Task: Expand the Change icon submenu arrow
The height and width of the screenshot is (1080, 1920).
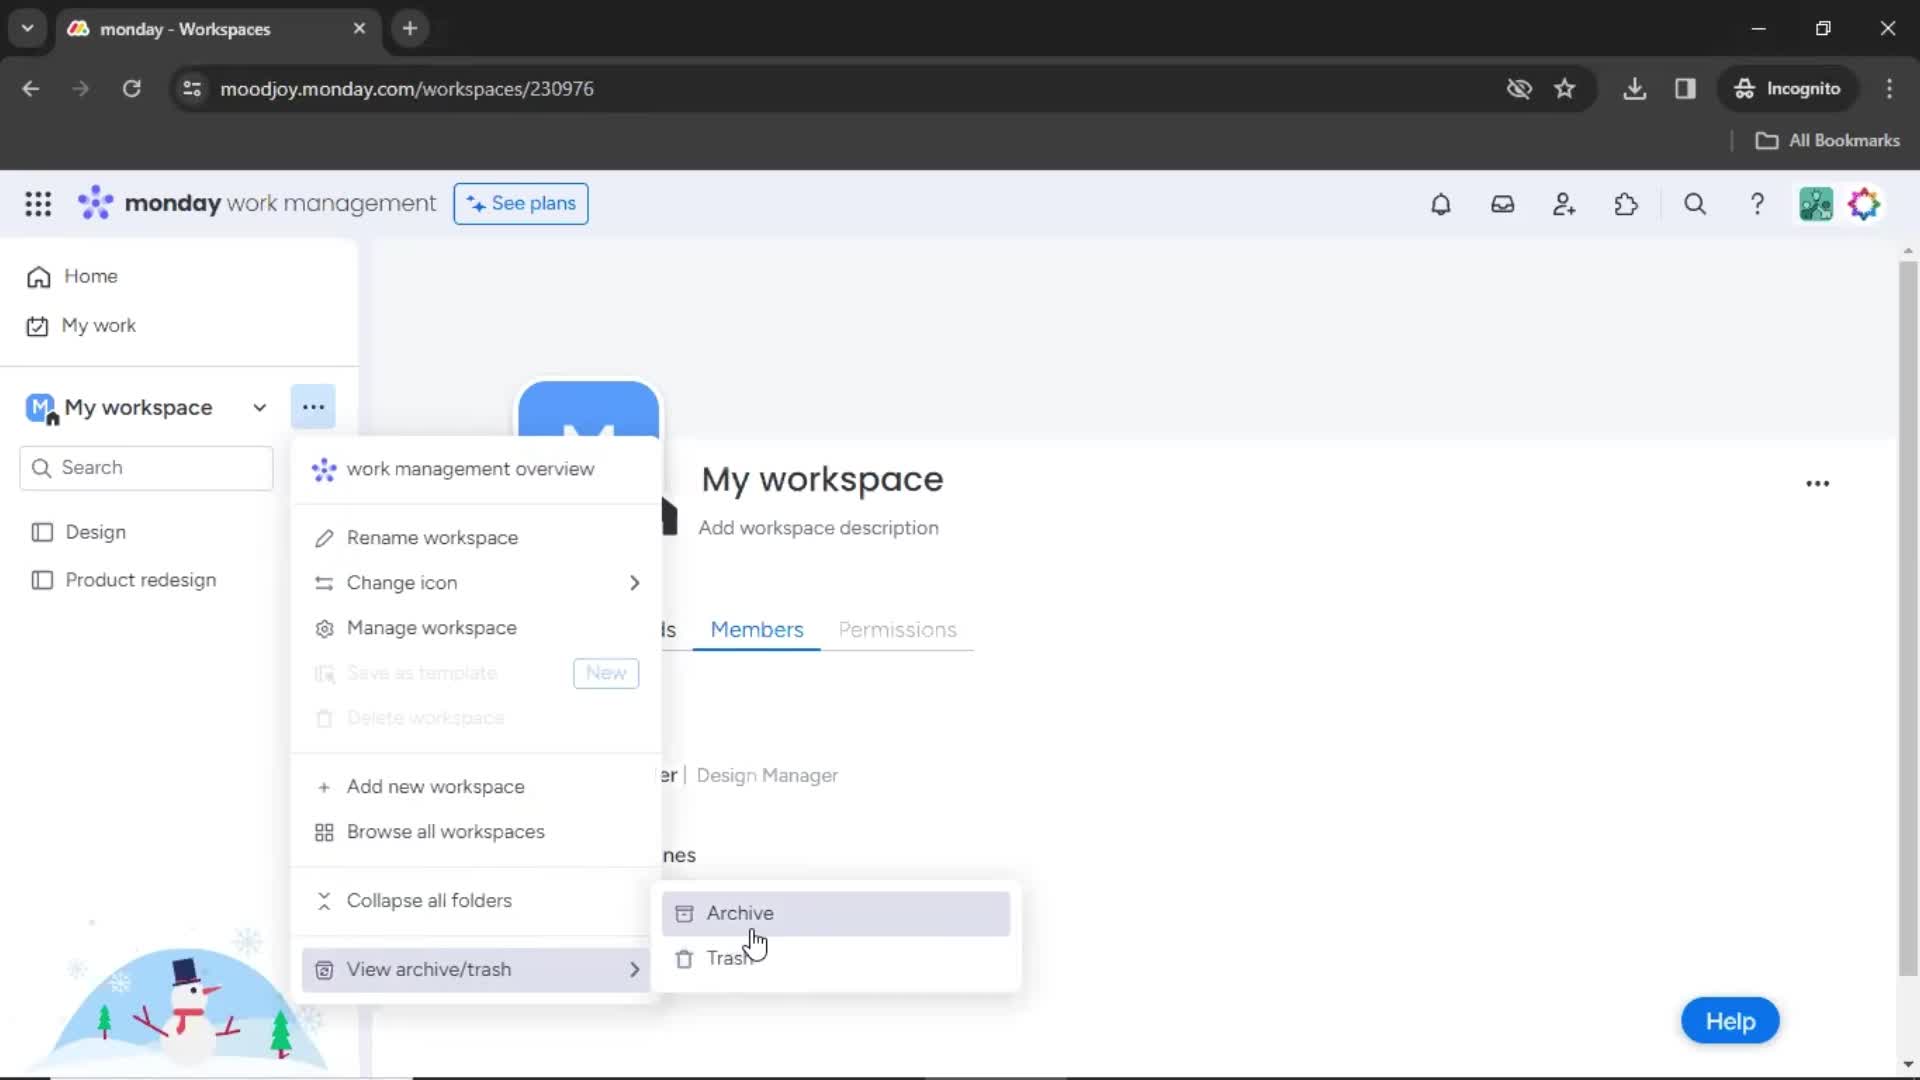Action: pos(634,582)
